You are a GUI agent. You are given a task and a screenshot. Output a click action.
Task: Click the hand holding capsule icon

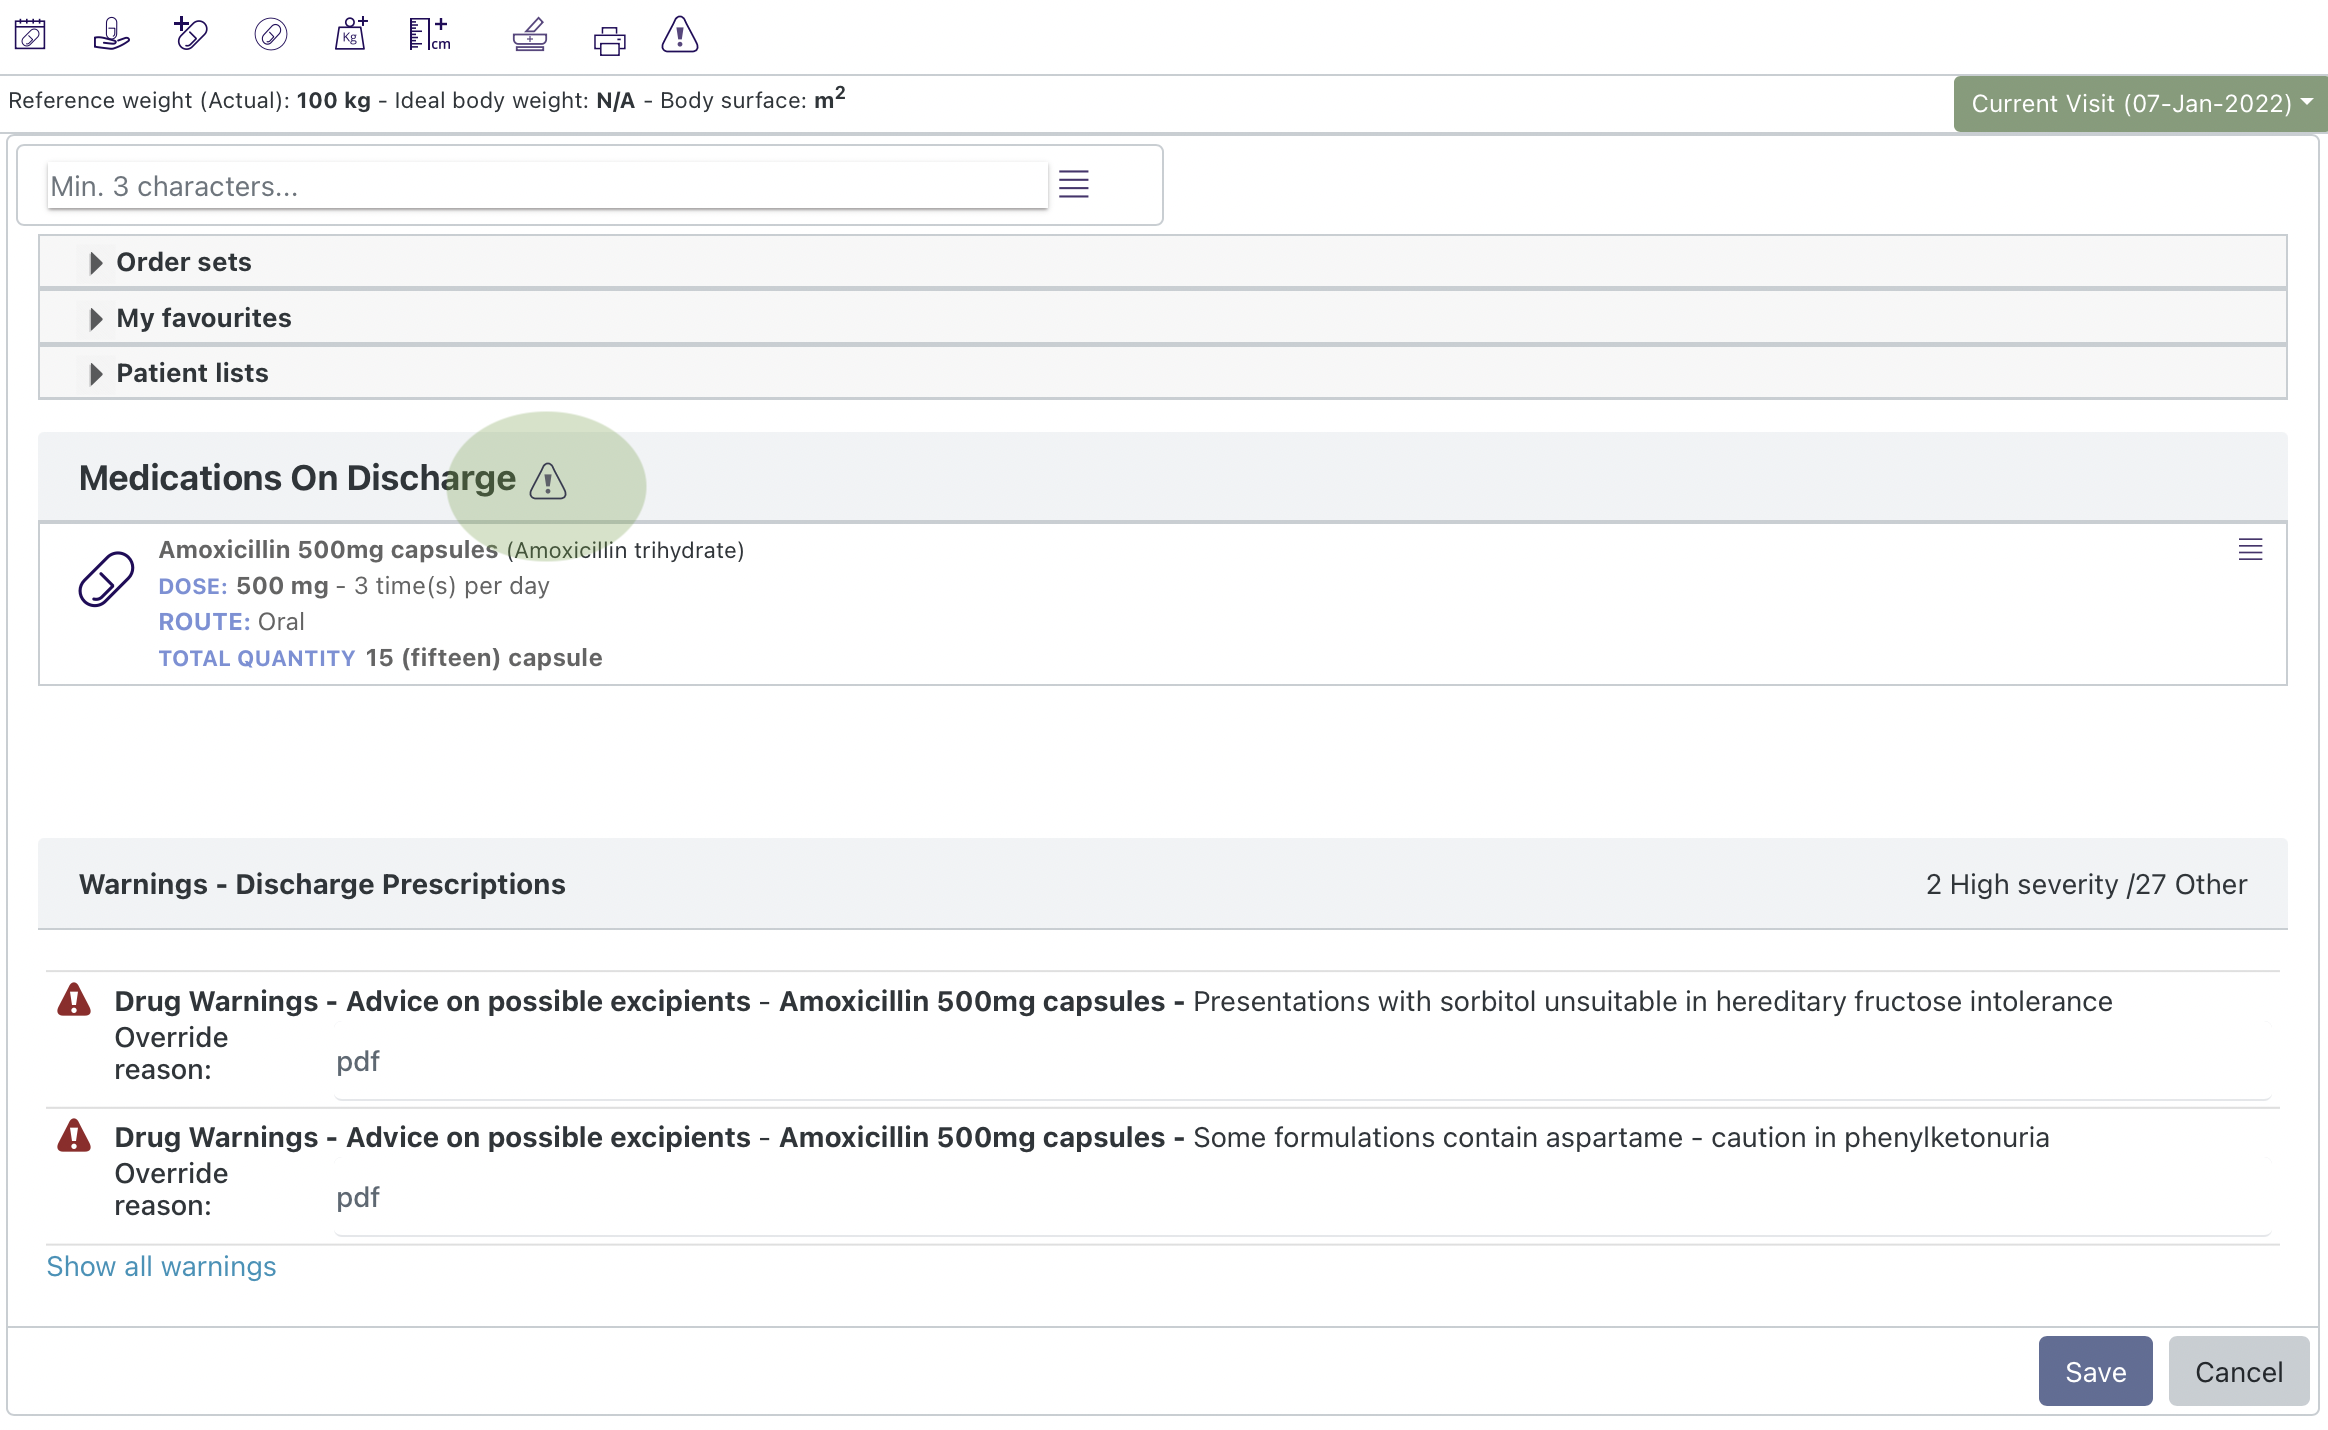coord(111,35)
